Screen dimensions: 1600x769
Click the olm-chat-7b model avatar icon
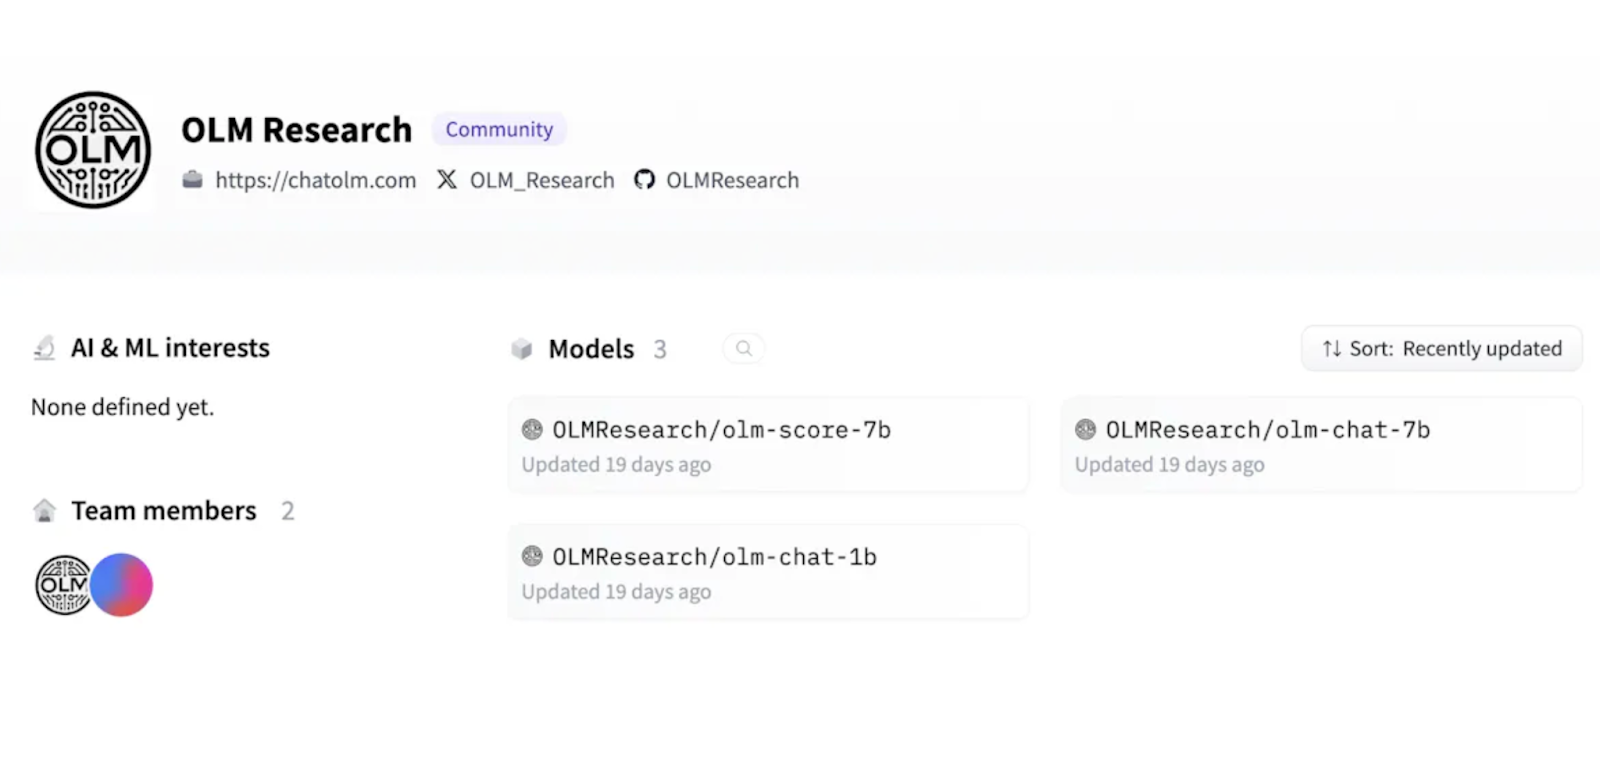coord(1085,430)
